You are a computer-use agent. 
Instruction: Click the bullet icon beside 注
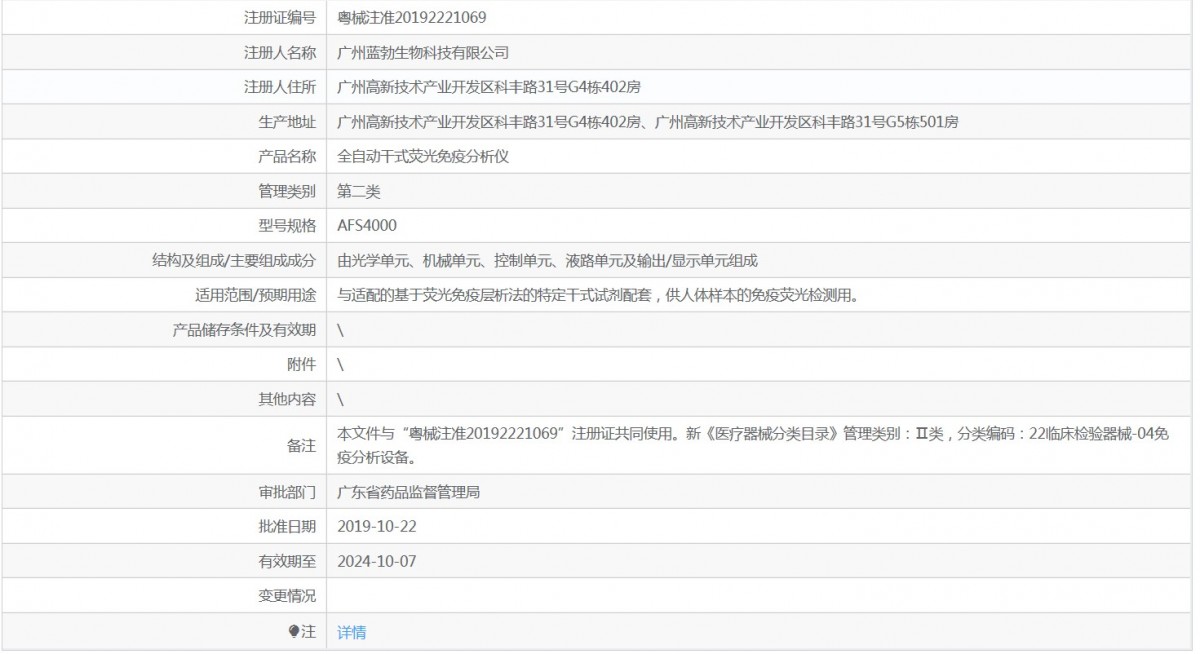point(294,631)
